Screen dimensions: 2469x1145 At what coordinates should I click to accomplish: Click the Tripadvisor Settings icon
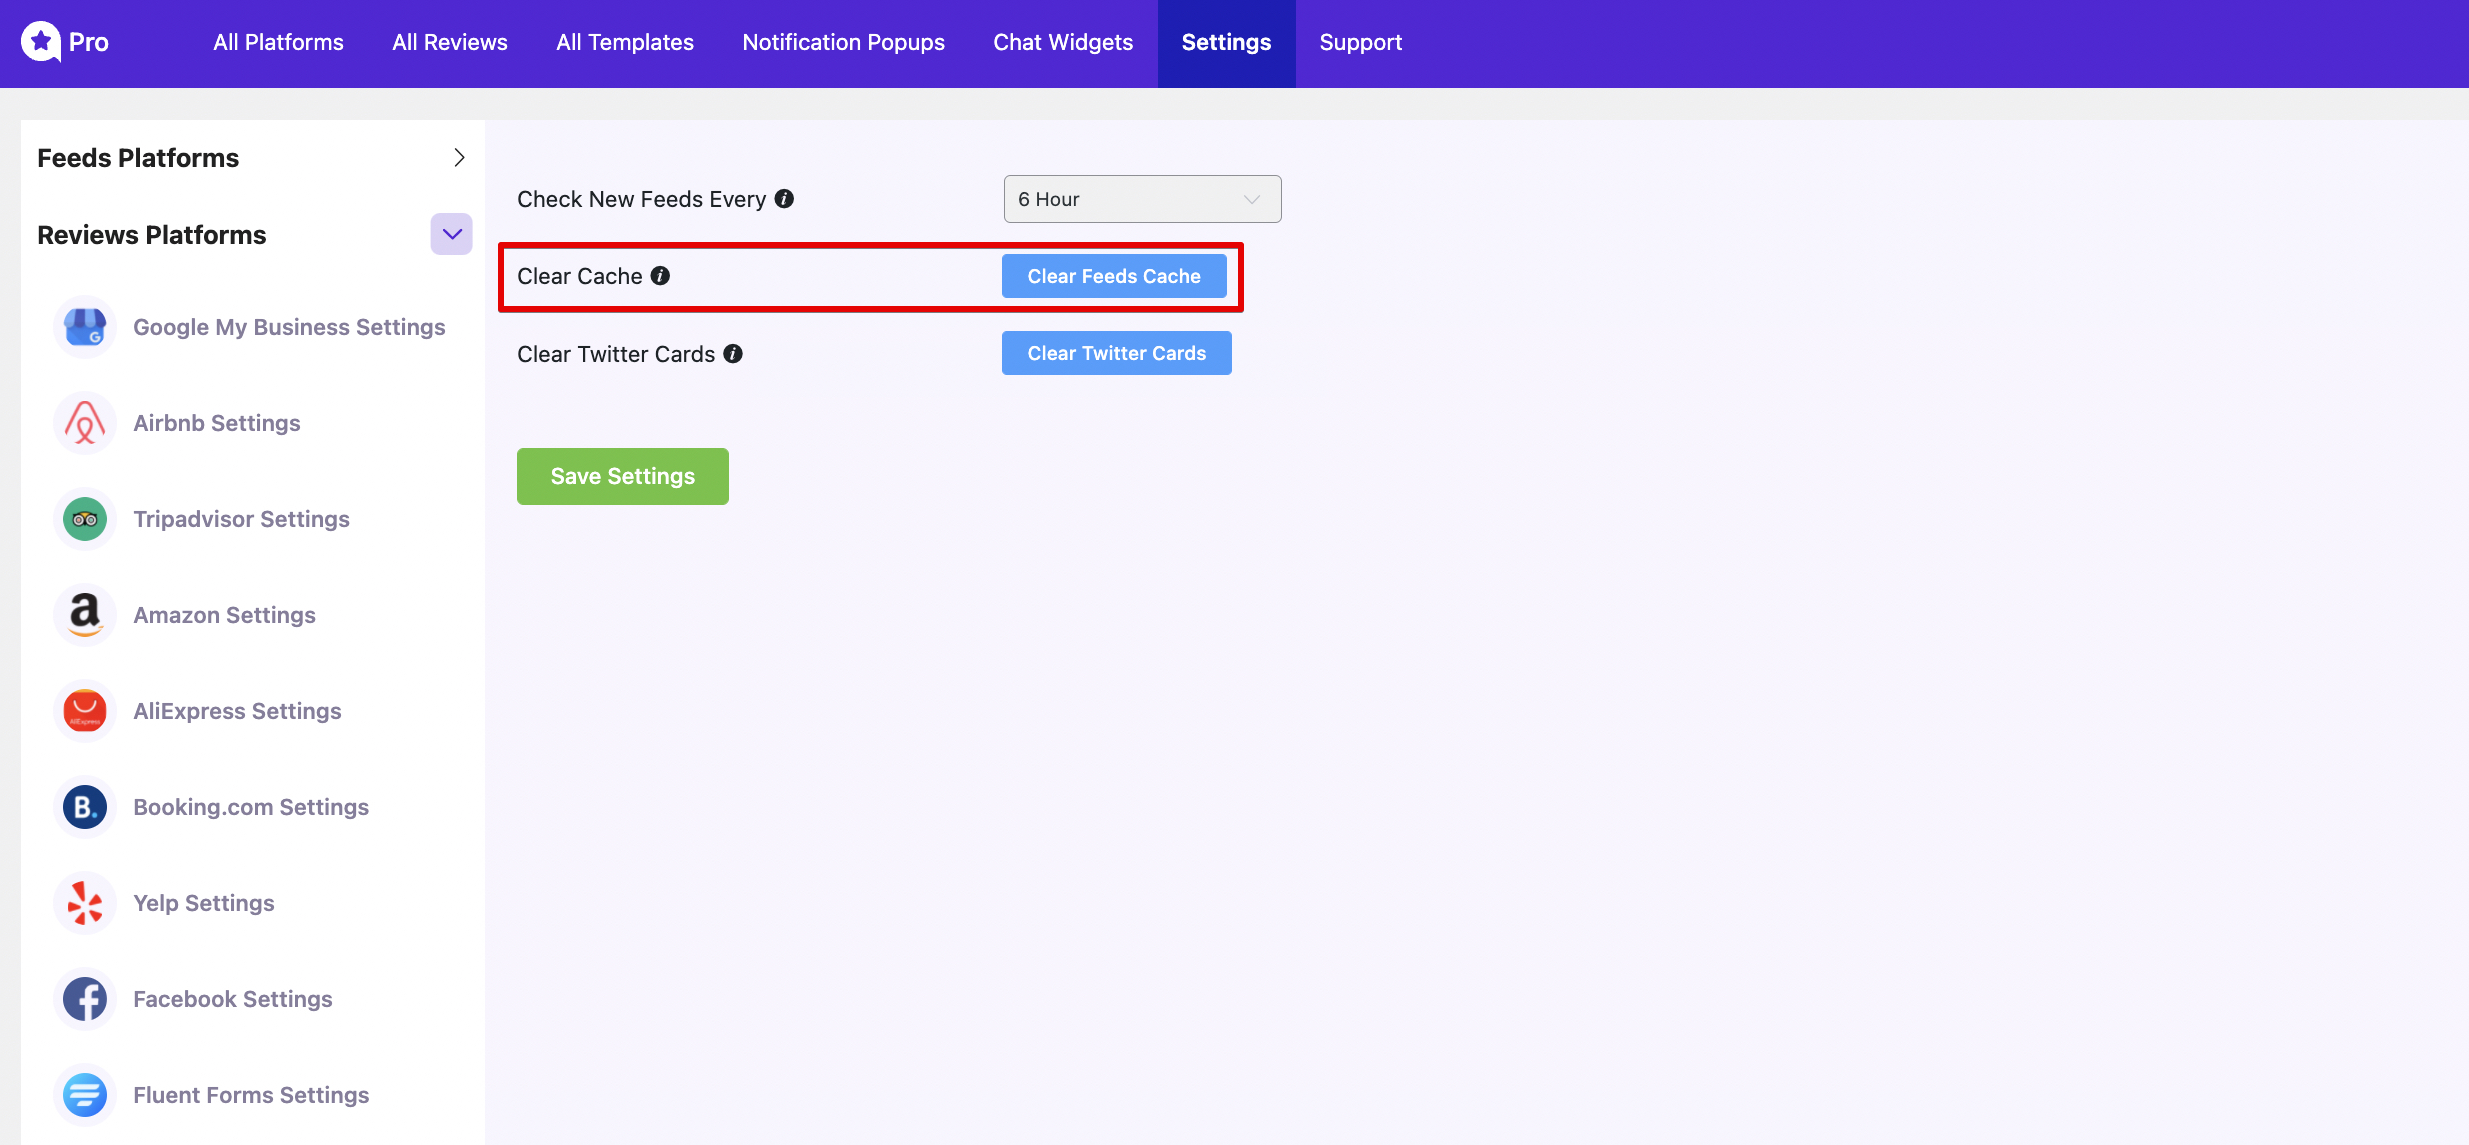pyautogui.click(x=85, y=518)
